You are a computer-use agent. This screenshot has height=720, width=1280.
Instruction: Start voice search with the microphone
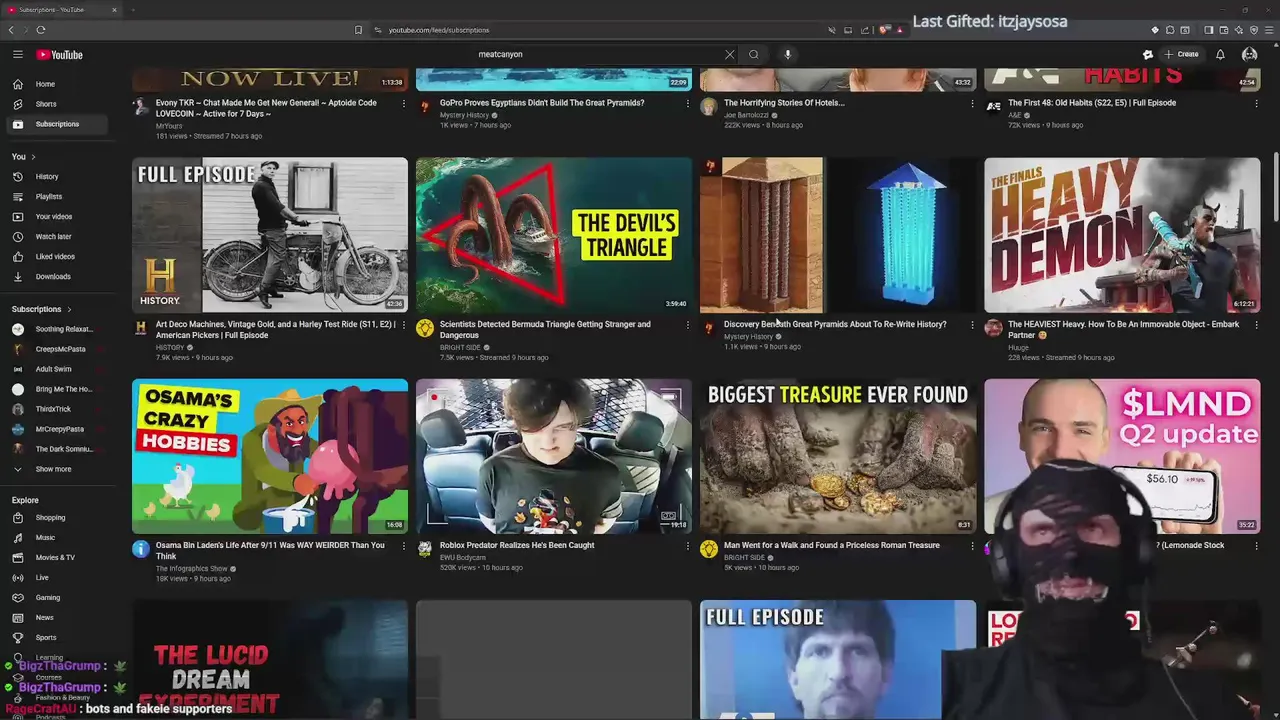point(788,55)
